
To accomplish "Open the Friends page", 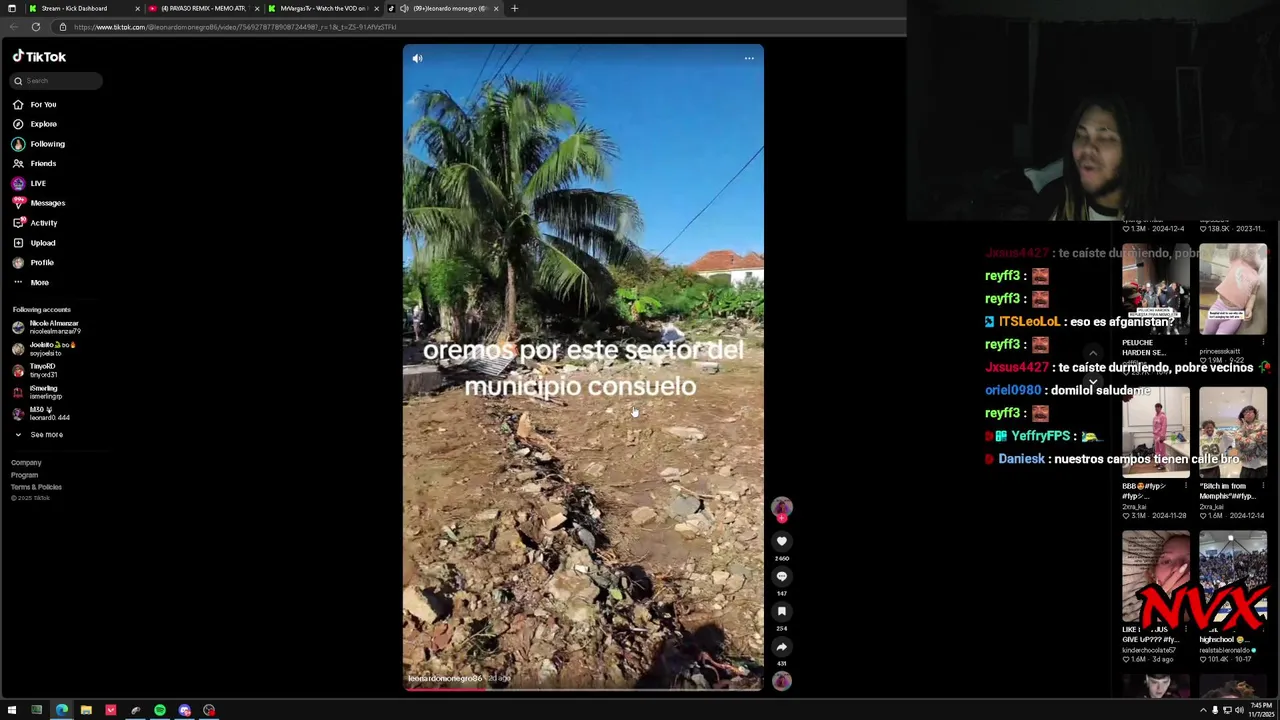I will [35, 163].
